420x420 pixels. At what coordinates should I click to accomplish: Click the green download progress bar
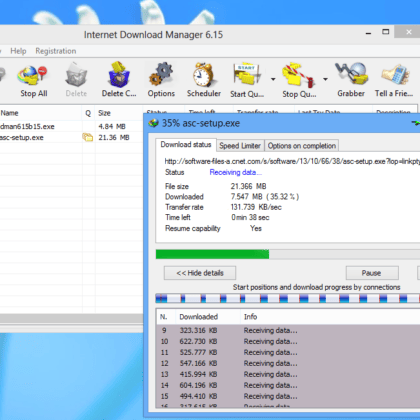(212, 254)
